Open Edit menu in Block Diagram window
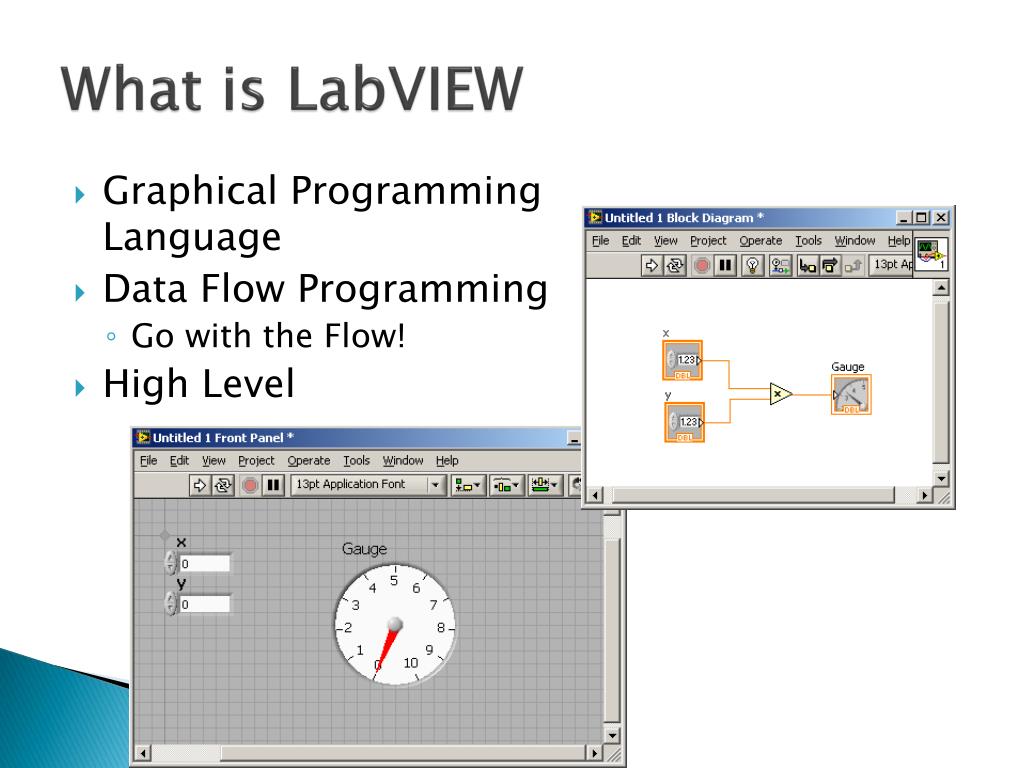This screenshot has width=1024, height=768. click(x=631, y=240)
